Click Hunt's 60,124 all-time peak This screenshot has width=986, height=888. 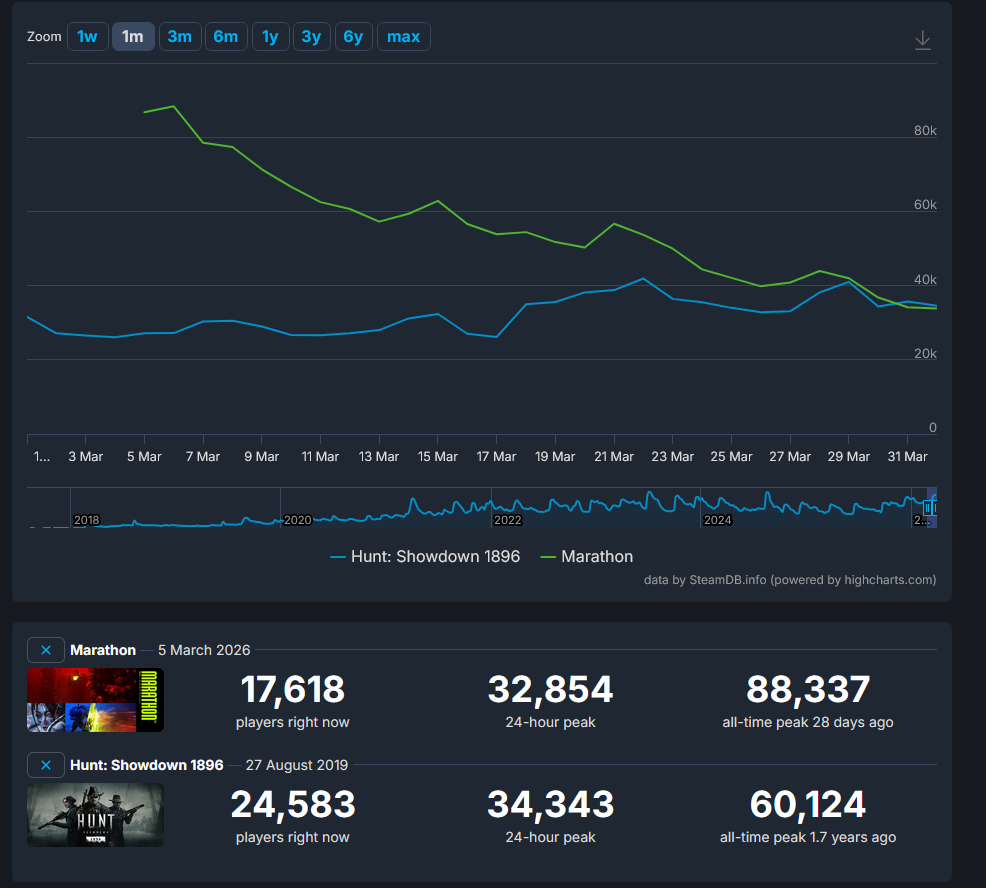click(x=808, y=804)
